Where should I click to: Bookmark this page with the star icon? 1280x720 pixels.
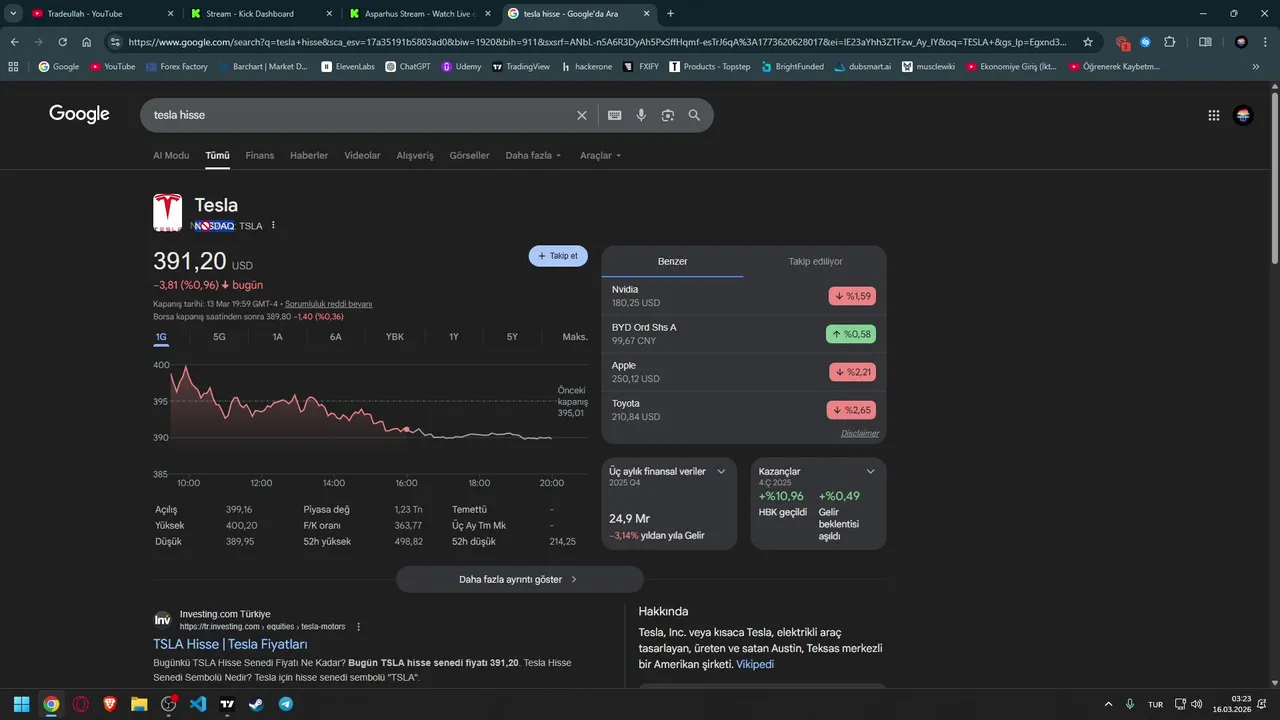1088,42
